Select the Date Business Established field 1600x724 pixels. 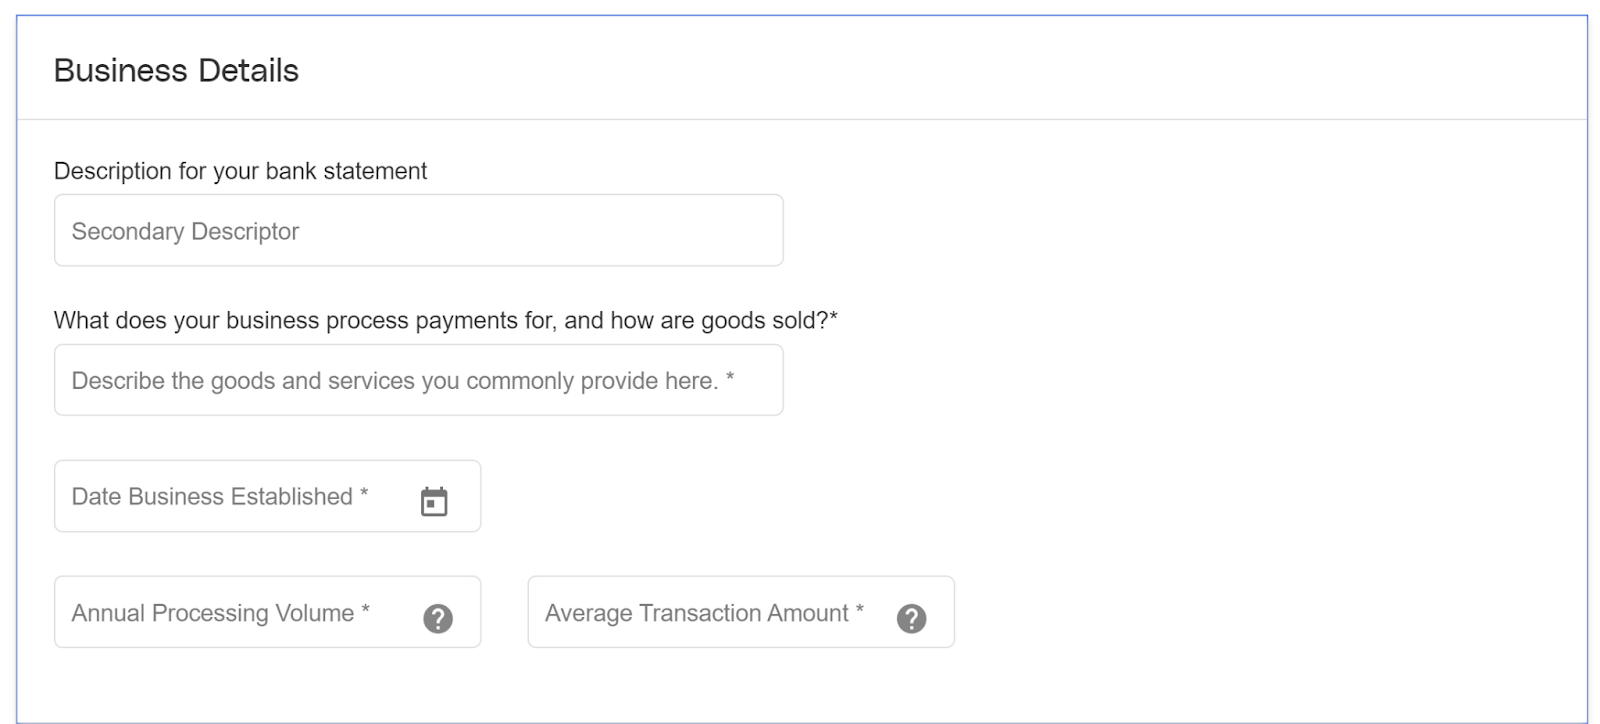pyautogui.click(x=267, y=496)
